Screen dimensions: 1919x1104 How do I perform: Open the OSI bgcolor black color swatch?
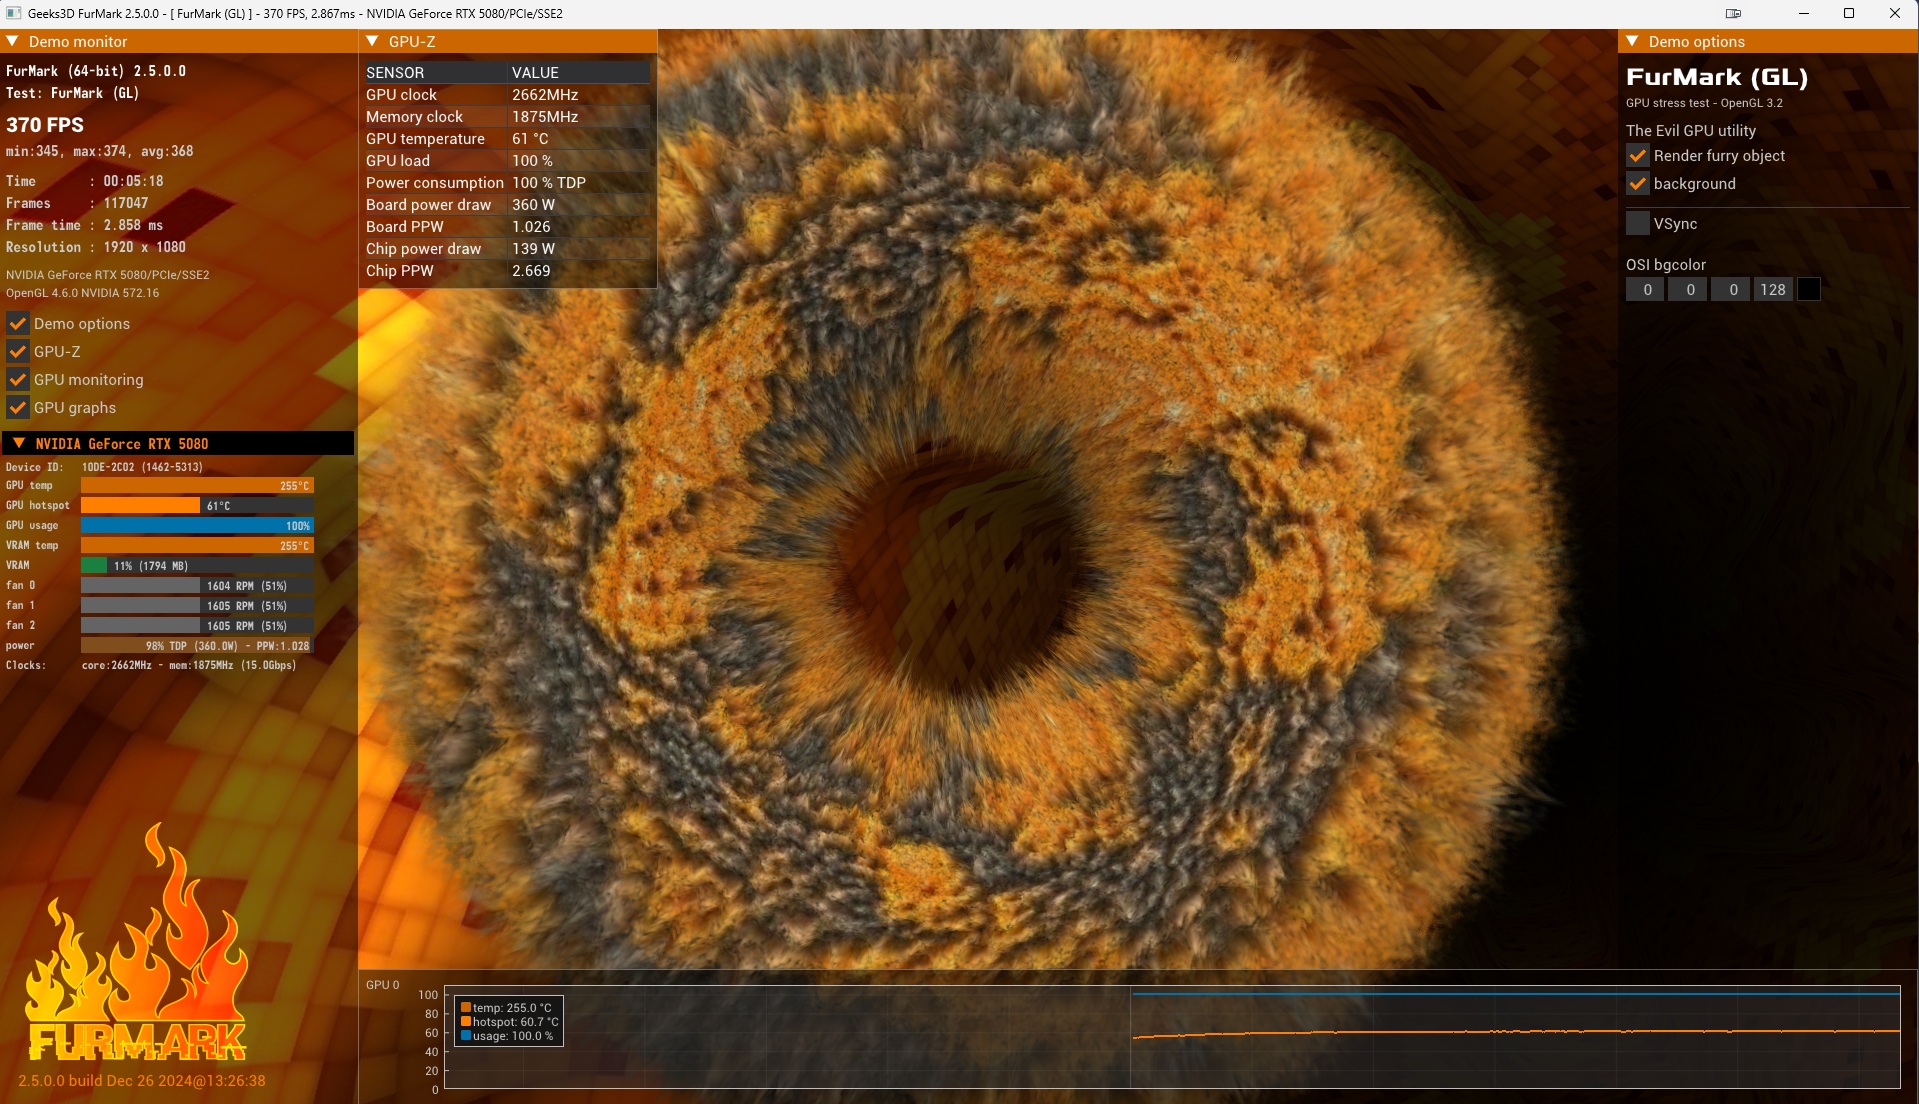[x=1808, y=289]
